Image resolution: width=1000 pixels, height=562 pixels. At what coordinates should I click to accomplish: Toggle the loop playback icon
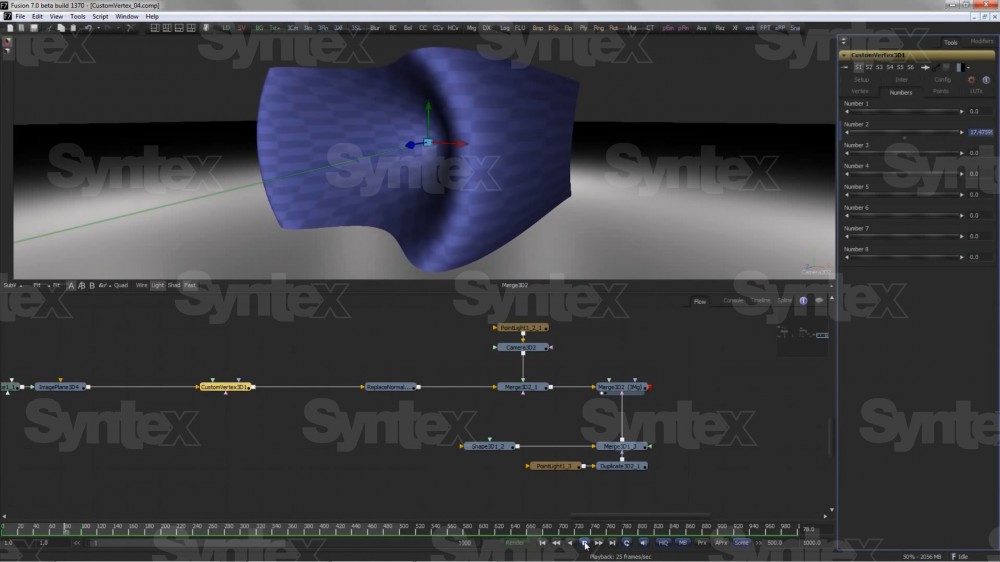point(627,542)
